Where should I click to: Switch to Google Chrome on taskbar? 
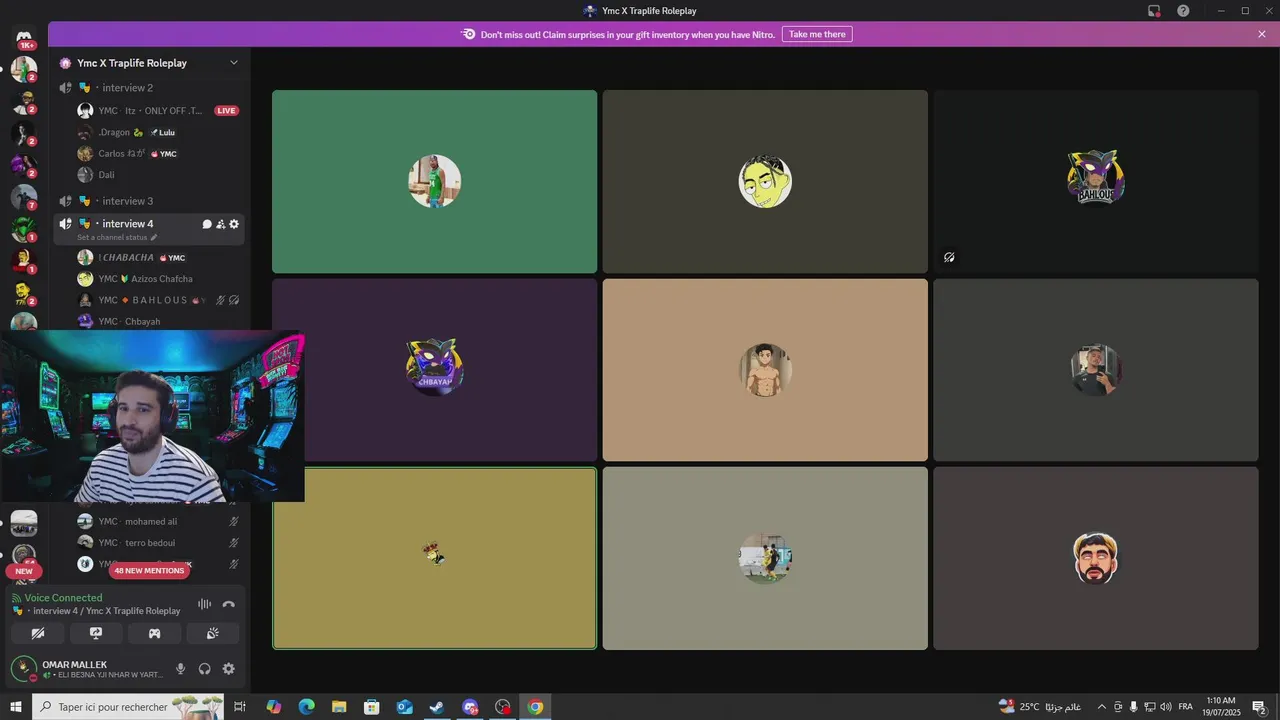point(535,707)
